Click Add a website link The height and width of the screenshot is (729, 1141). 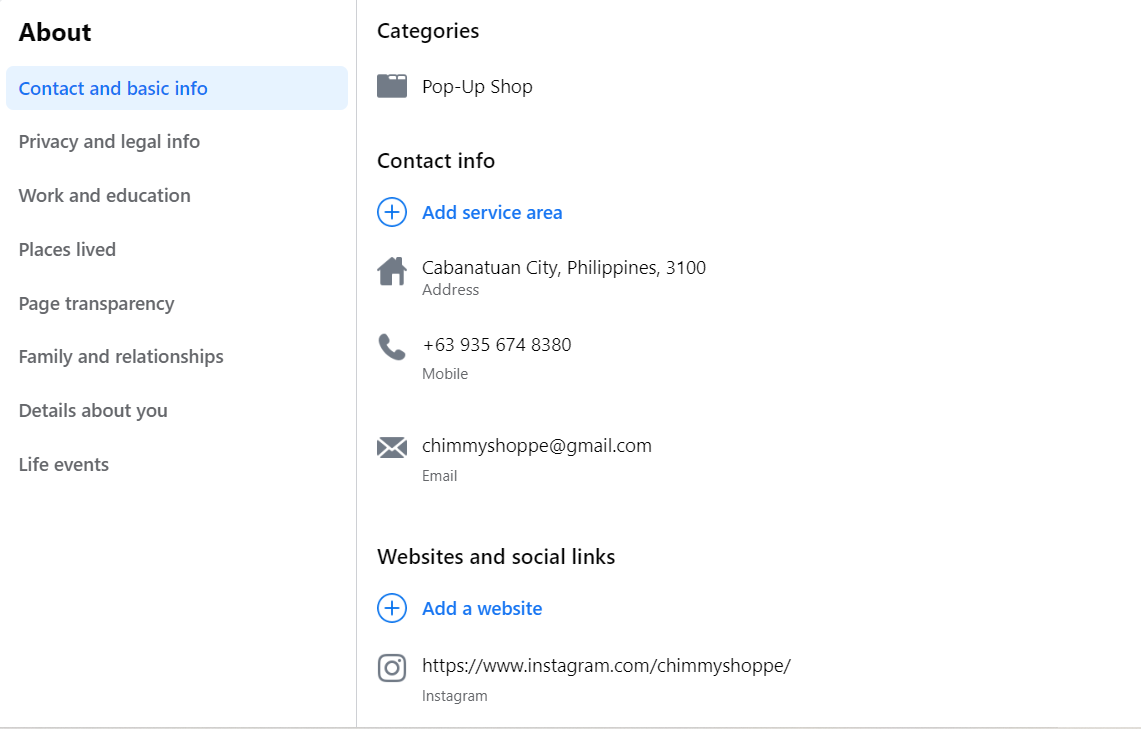pyautogui.click(x=482, y=608)
